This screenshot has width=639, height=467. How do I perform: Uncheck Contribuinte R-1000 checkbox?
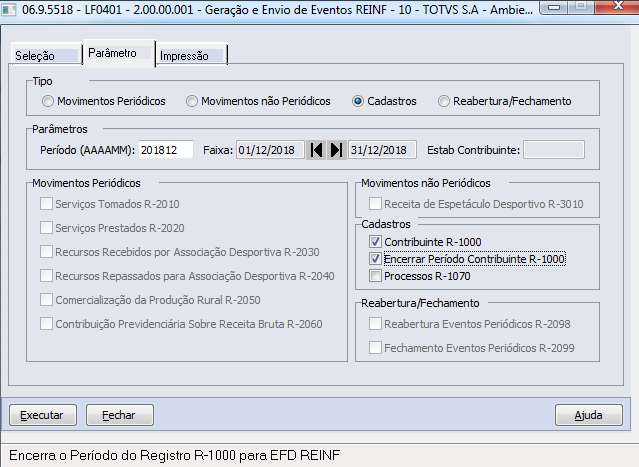(x=375, y=242)
